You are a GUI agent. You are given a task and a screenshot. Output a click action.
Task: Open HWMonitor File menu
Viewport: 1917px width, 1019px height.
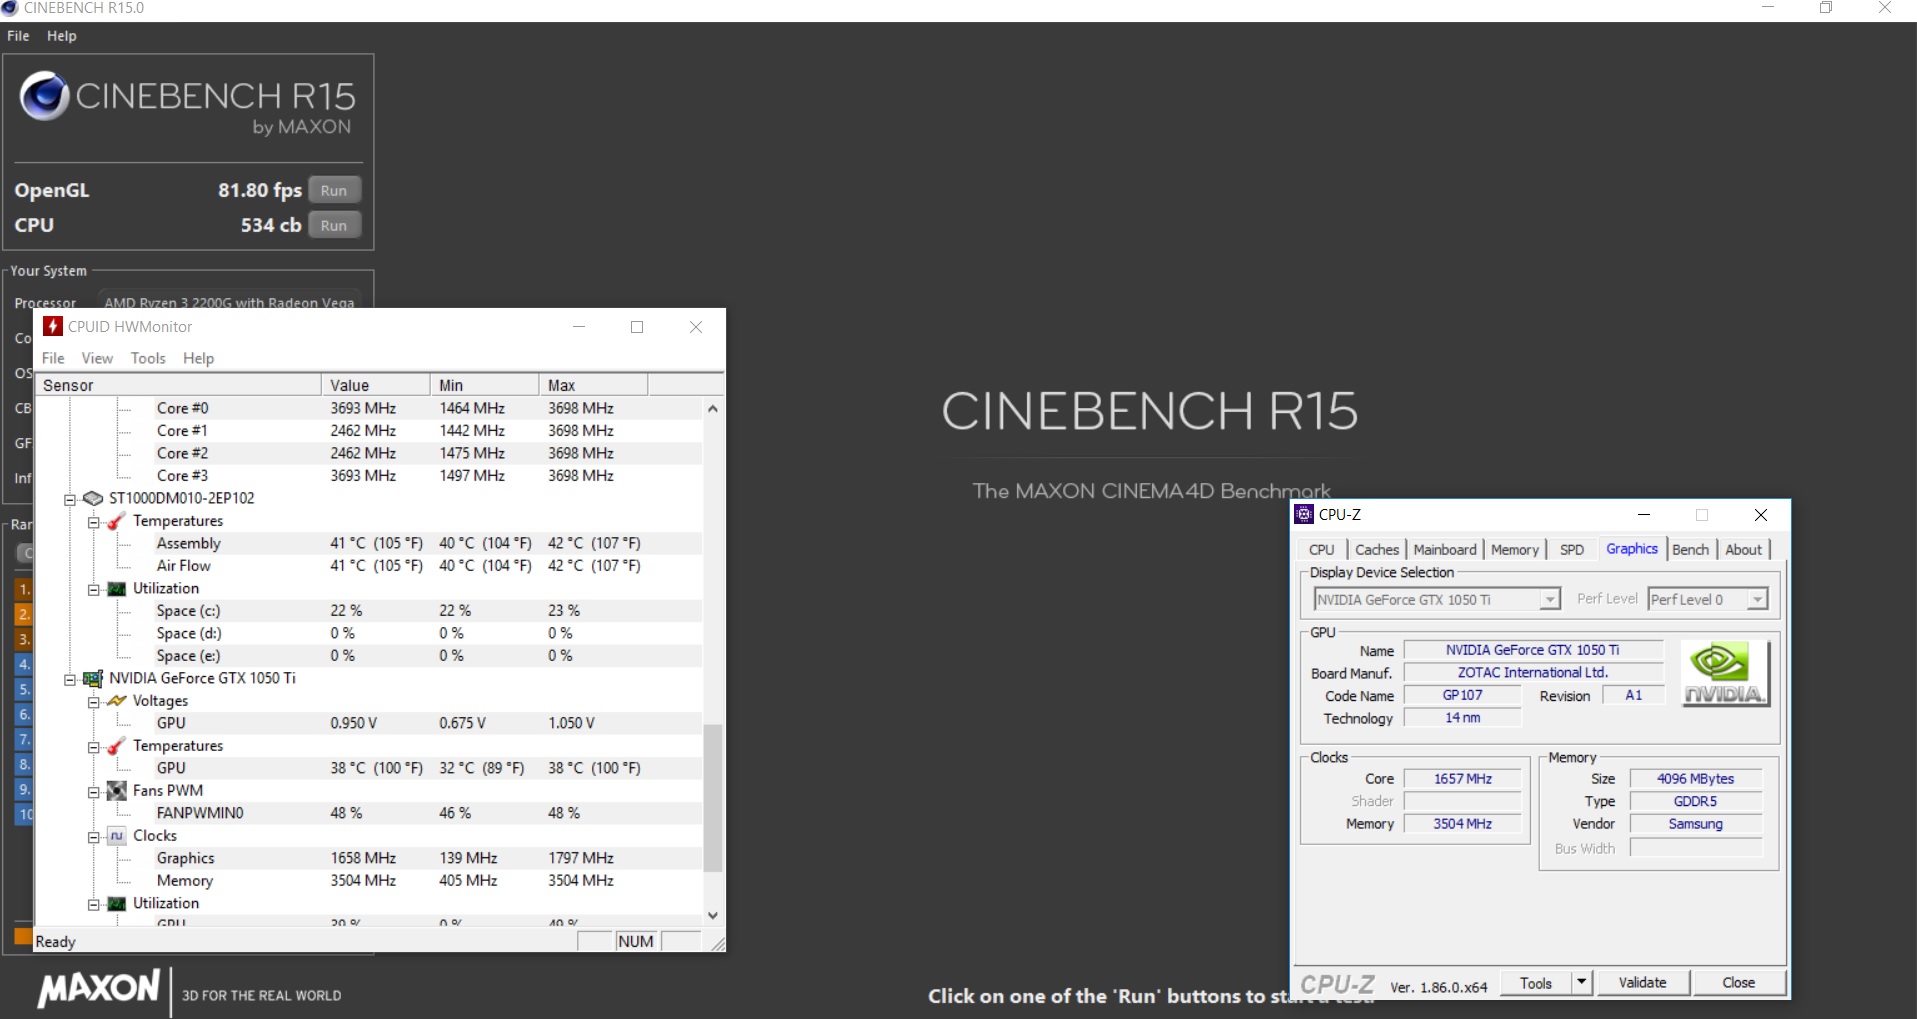click(x=53, y=358)
